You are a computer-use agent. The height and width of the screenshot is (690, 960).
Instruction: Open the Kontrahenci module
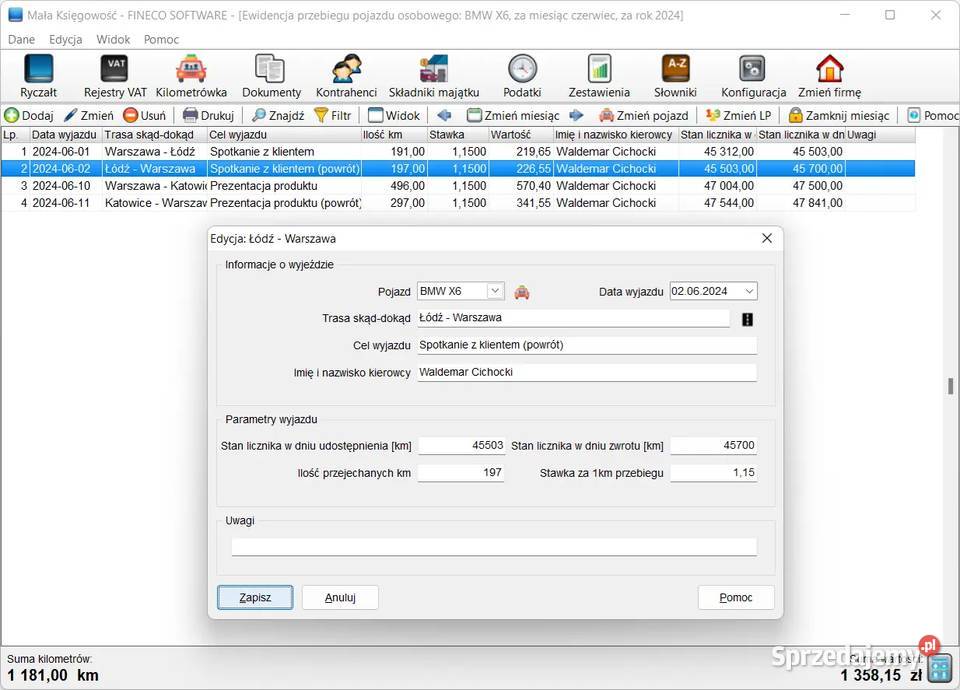pyautogui.click(x=346, y=76)
